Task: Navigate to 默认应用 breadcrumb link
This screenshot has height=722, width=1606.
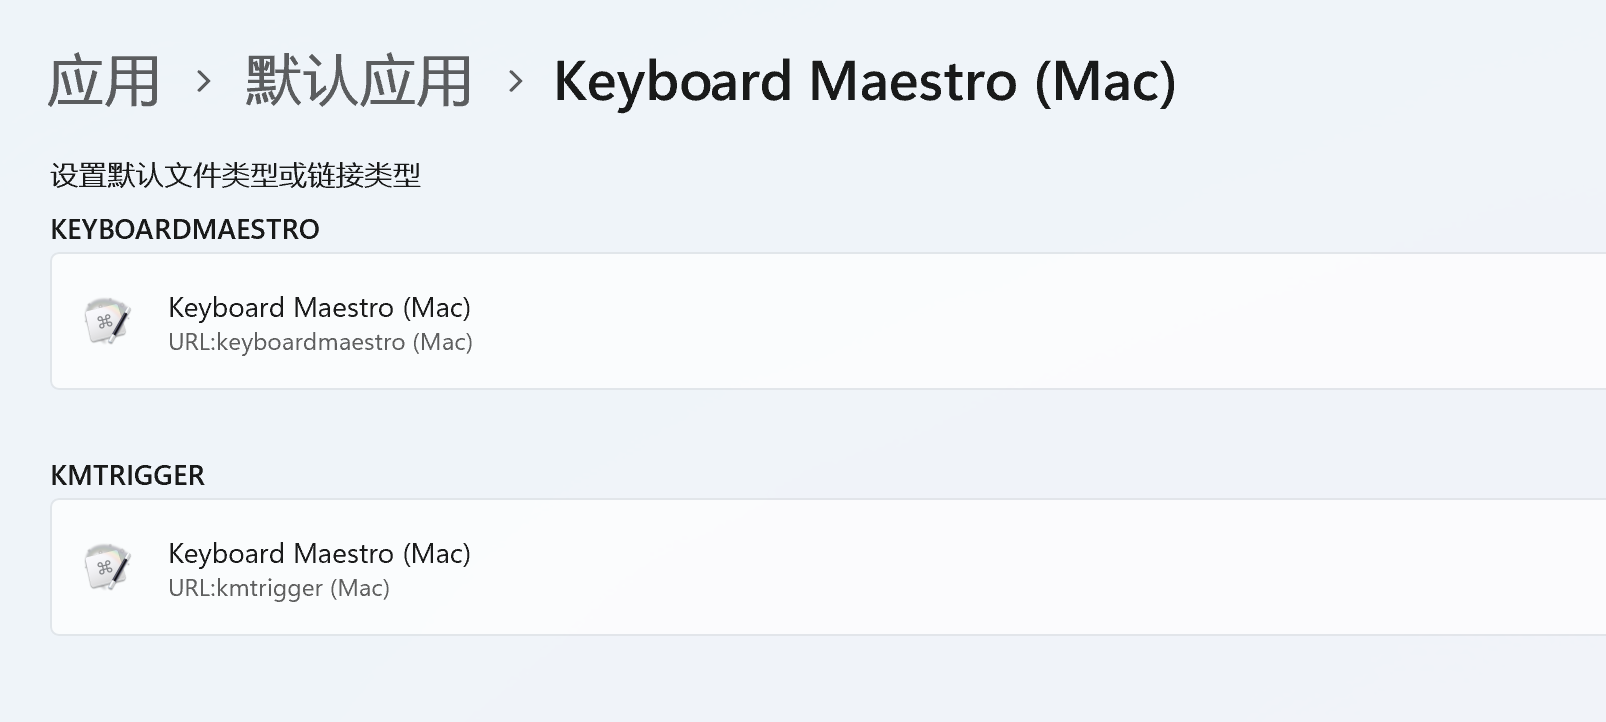Action: [359, 81]
